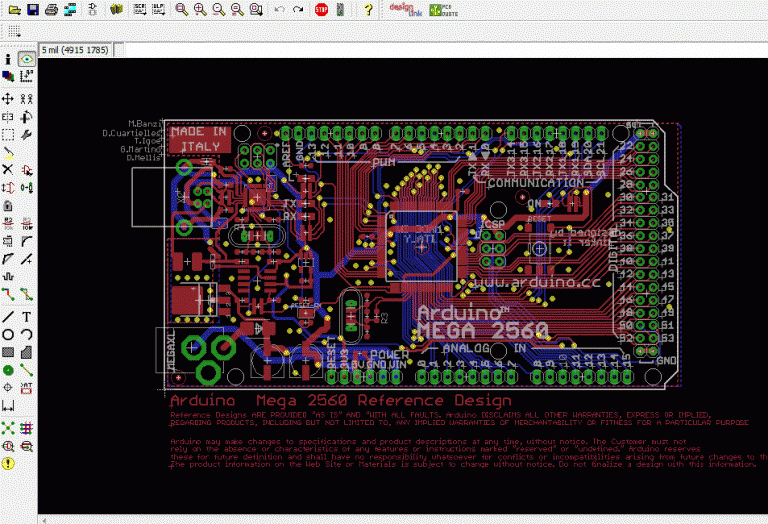
Task: Switch to the schematic editor
Action: click(93, 9)
